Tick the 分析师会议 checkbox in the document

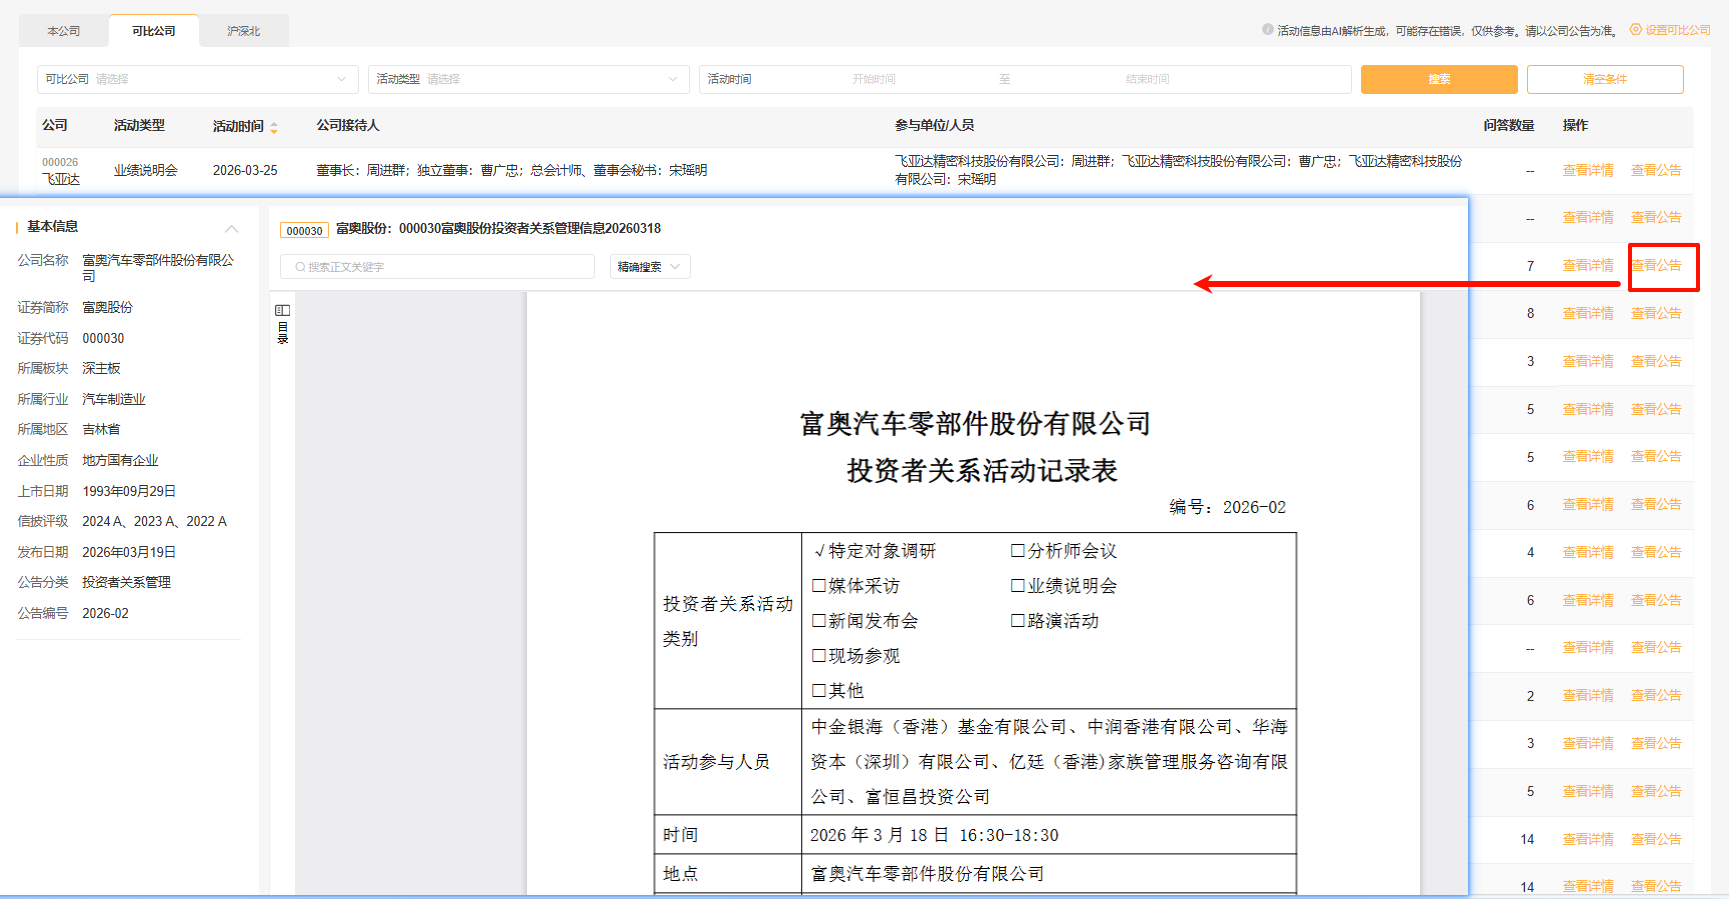coord(1017,551)
